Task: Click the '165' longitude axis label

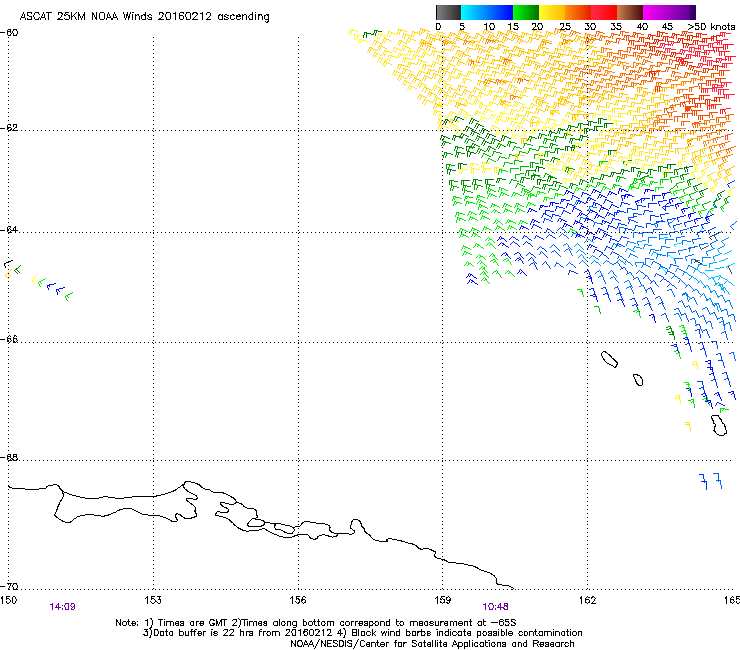Action: [x=732, y=600]
